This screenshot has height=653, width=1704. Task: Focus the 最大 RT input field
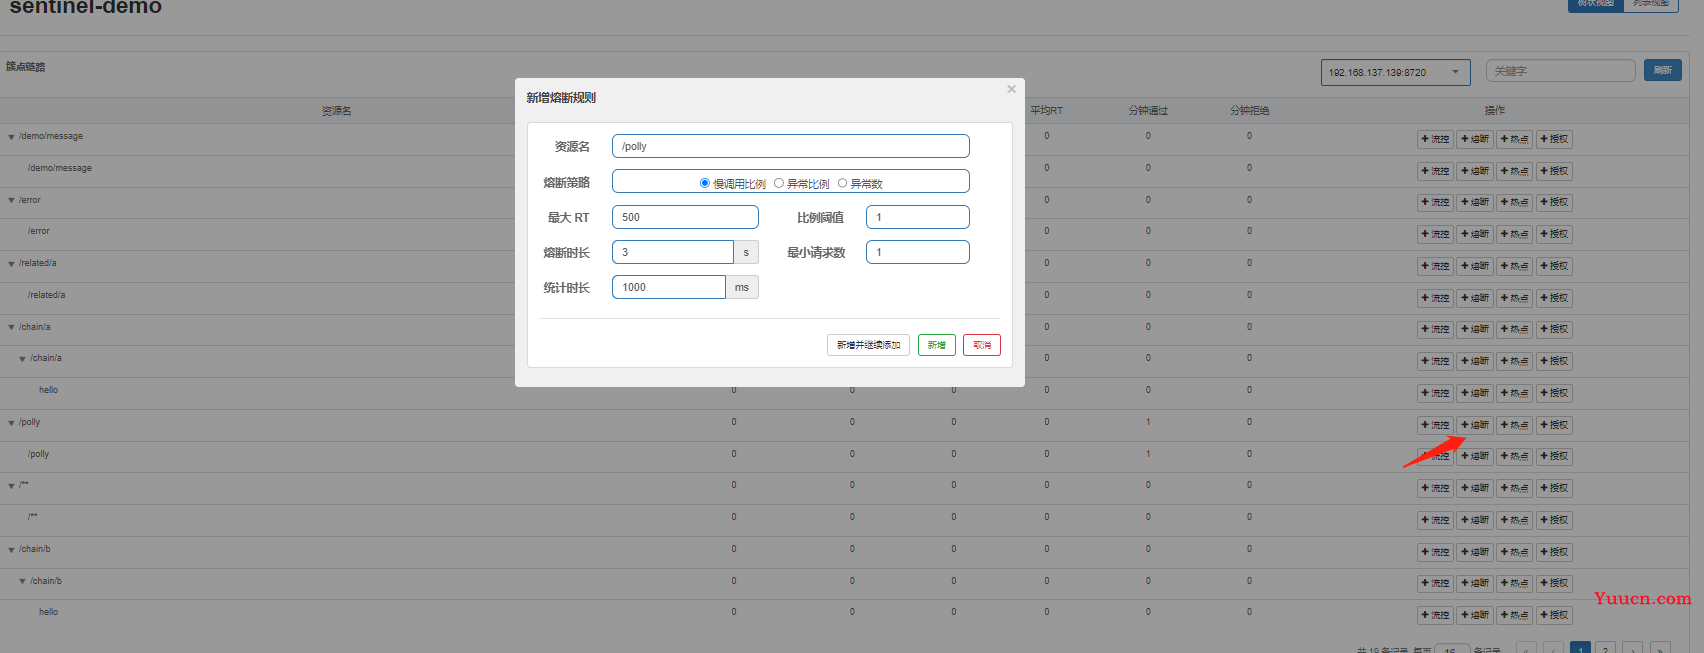(685, 217)
